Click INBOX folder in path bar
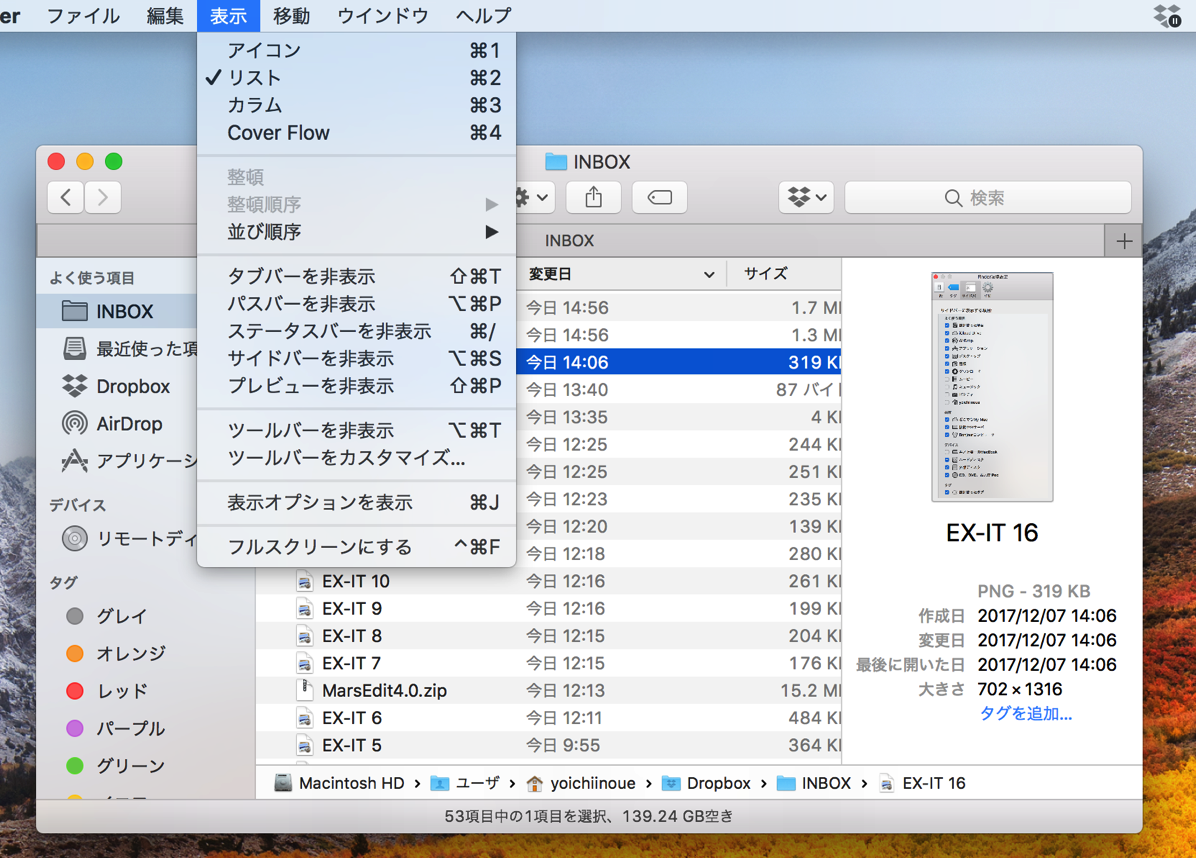 [x=813, y=783]
